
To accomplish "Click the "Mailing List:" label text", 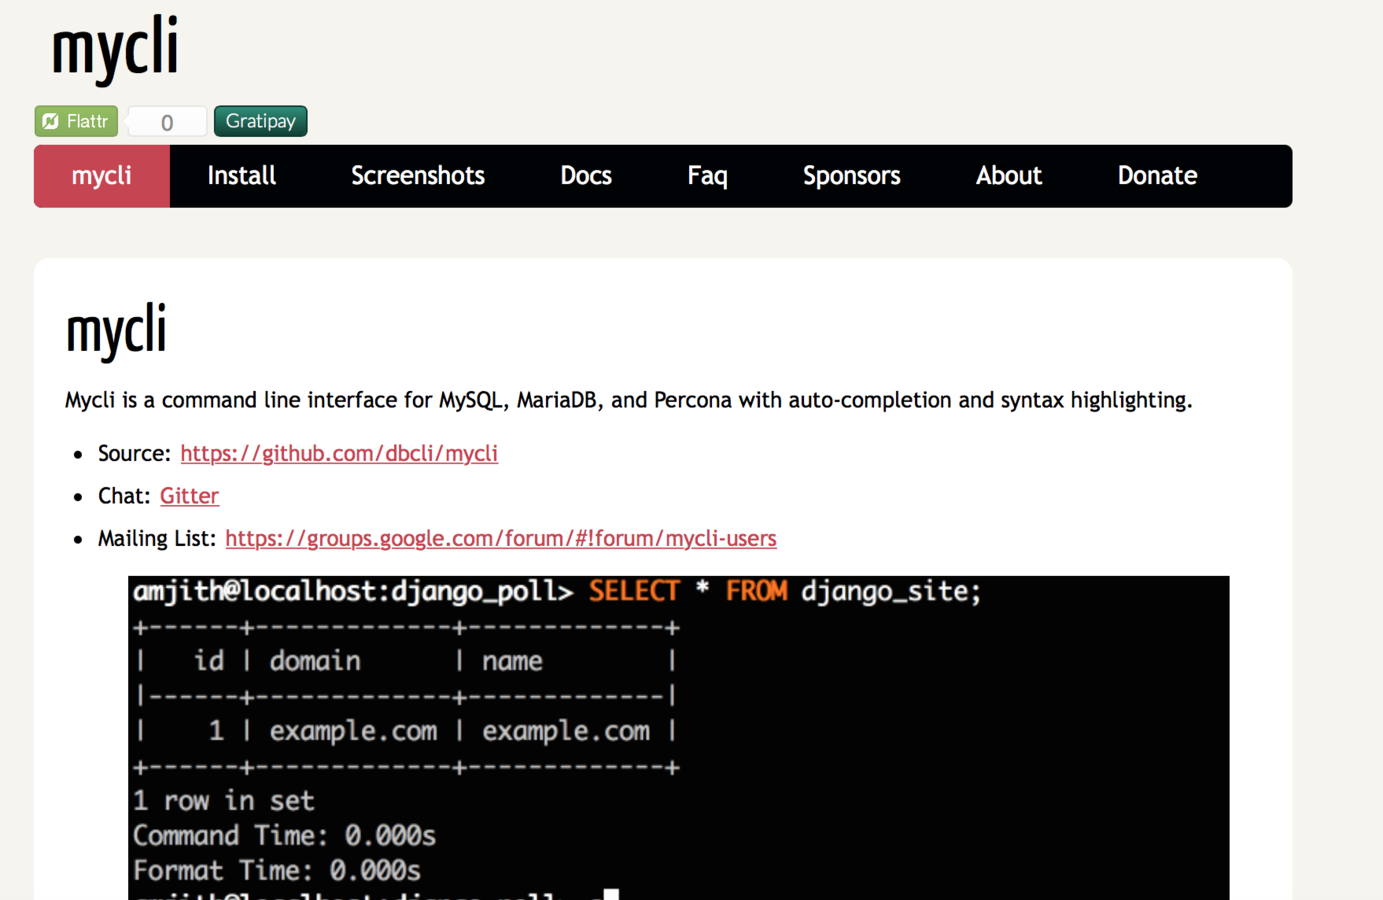I will [x=157, y=538].
